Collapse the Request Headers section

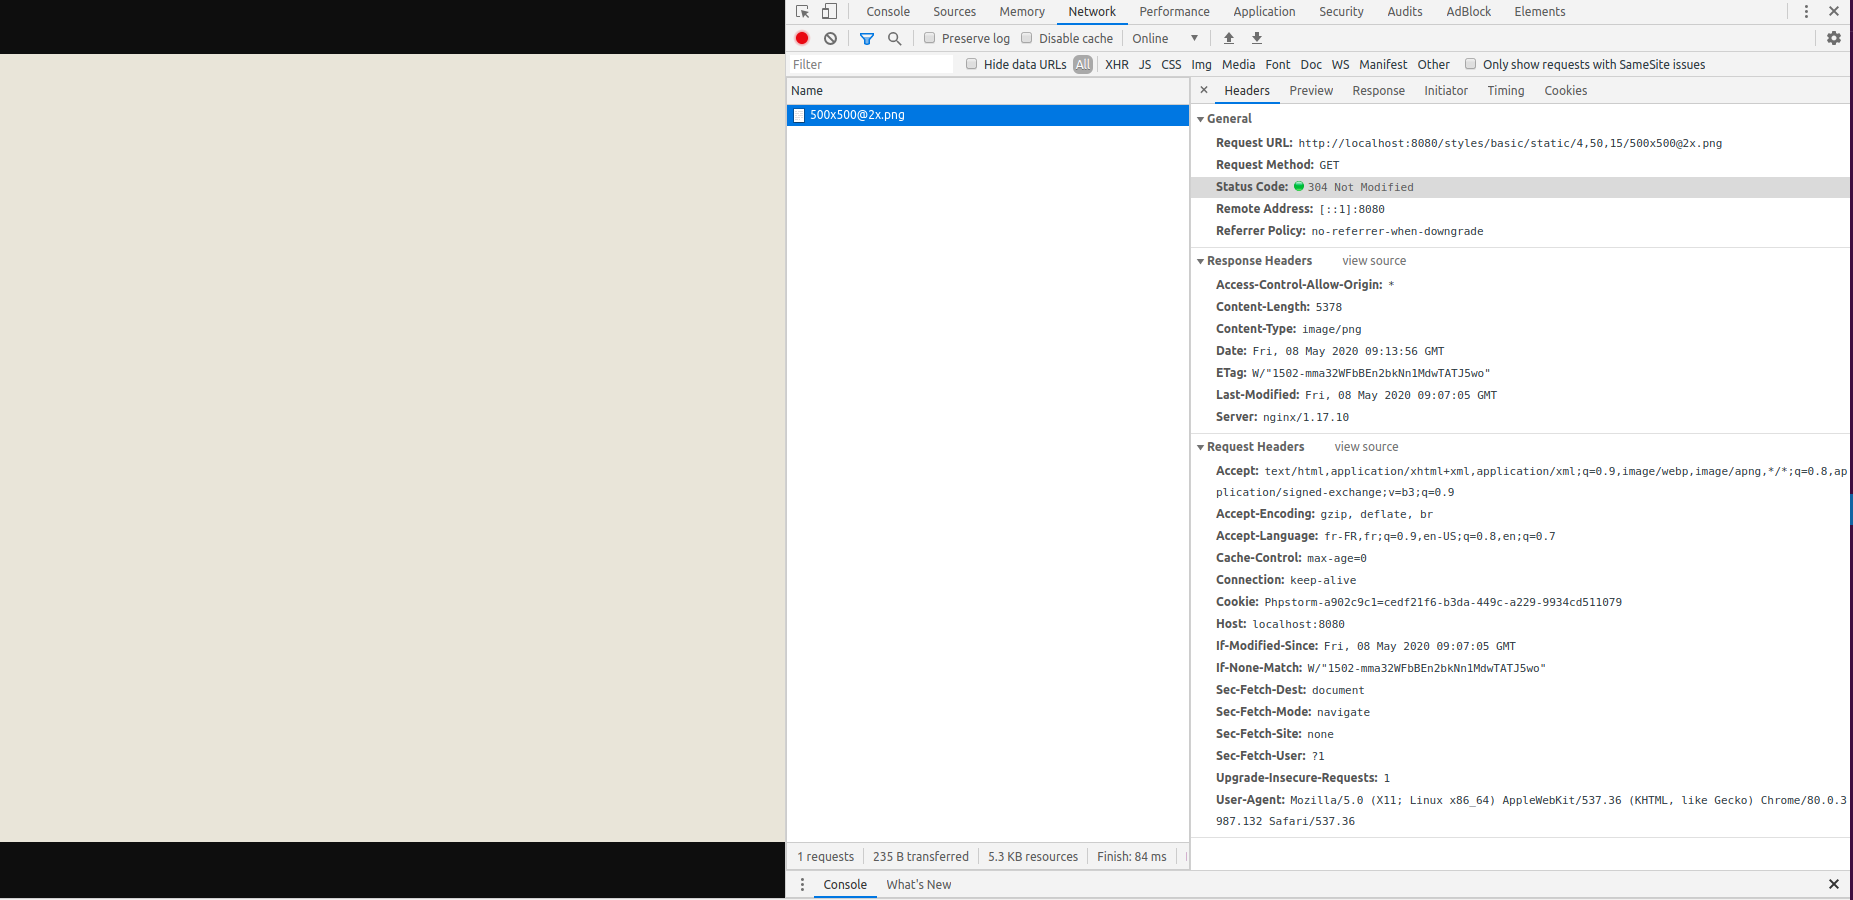pyautogui.click(x=1201, y=447)
